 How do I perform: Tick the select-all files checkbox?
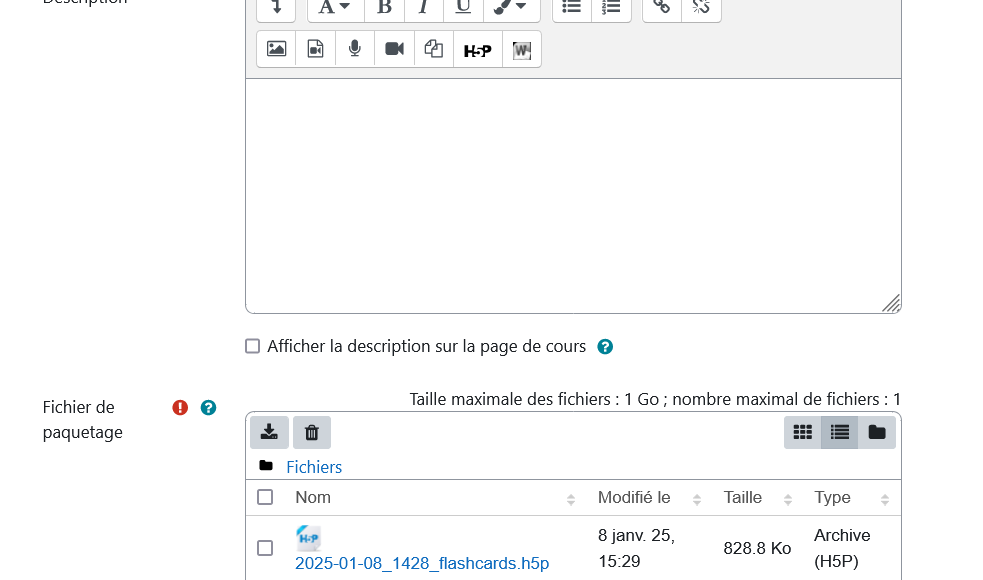265,497
